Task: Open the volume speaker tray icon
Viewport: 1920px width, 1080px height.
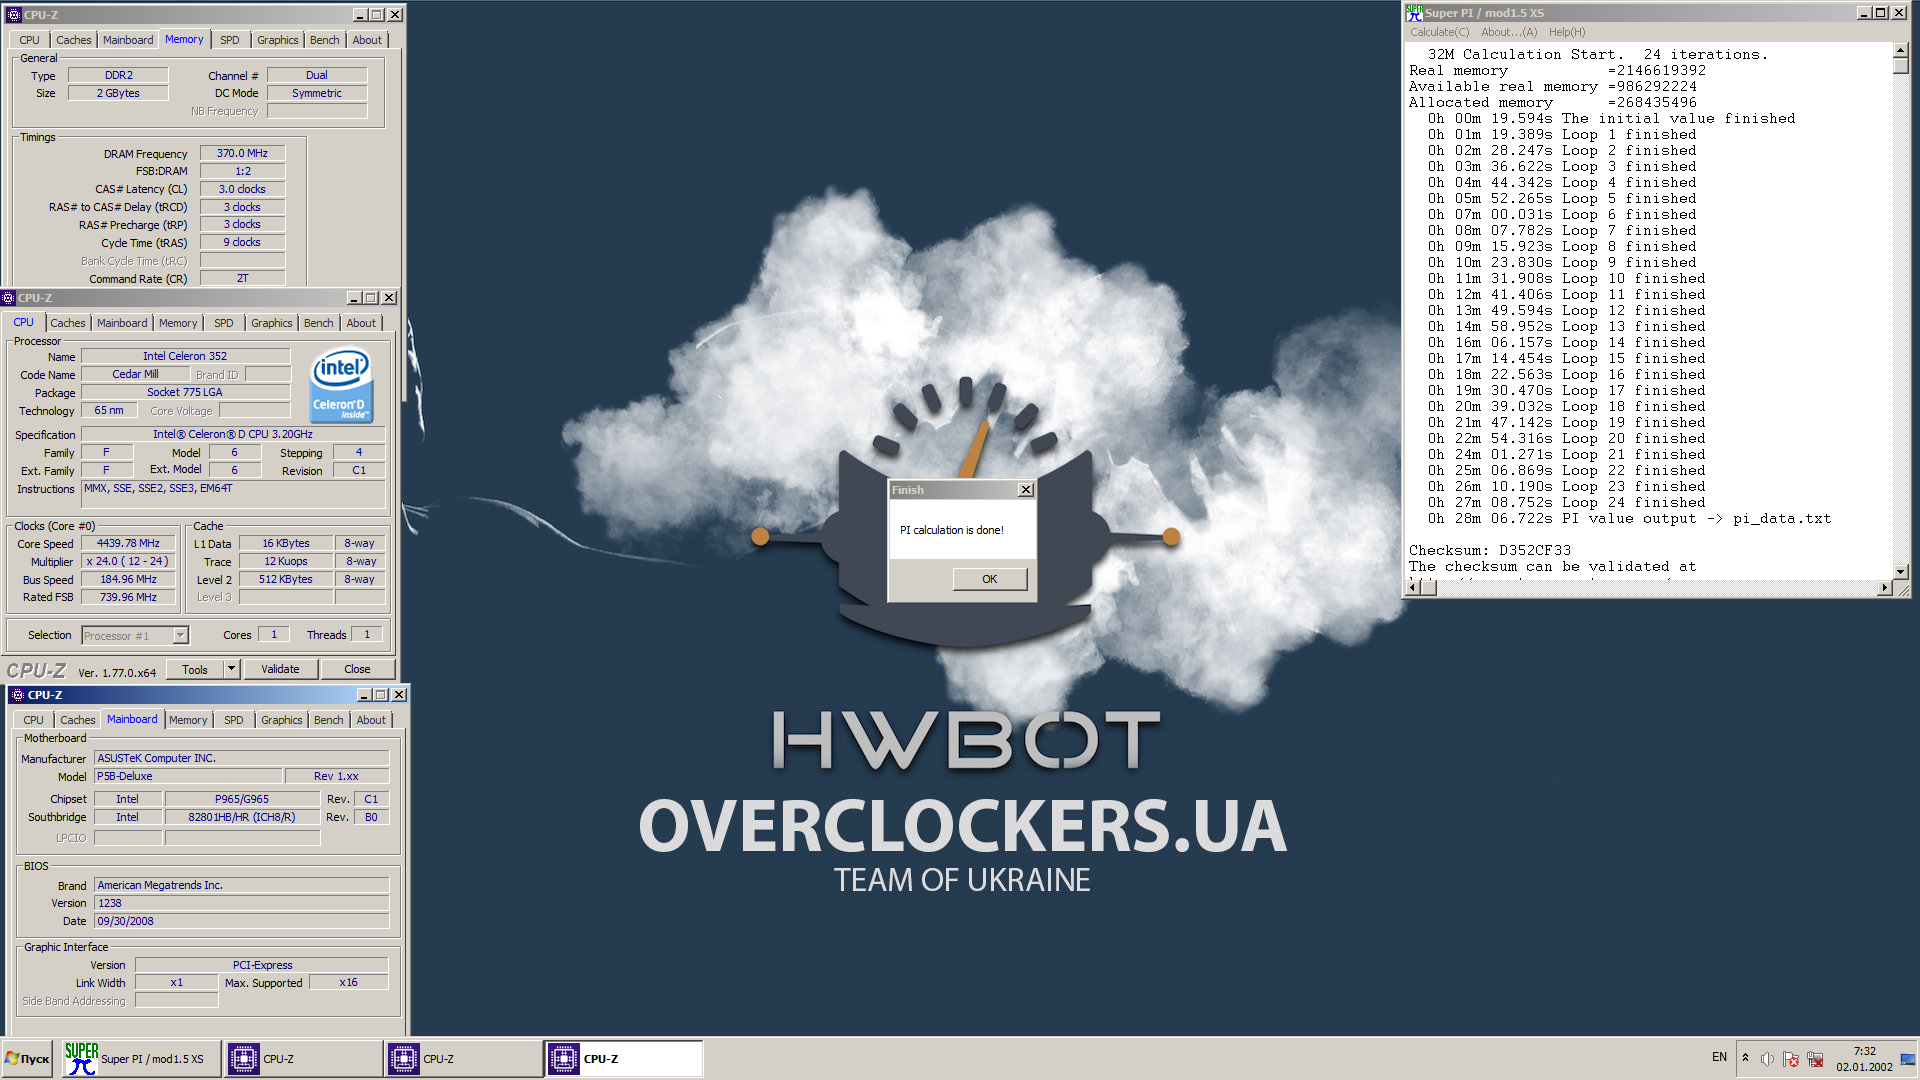Action: click(1767, 1059)
